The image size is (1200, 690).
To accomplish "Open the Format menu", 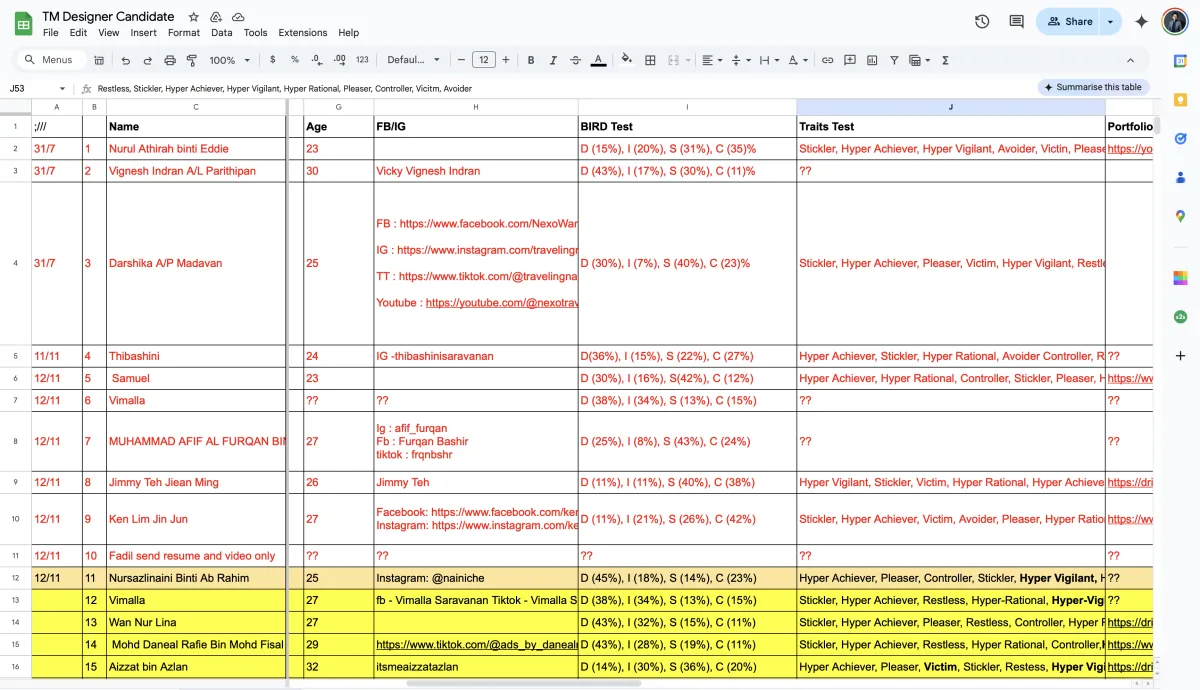I will [184, 33].
